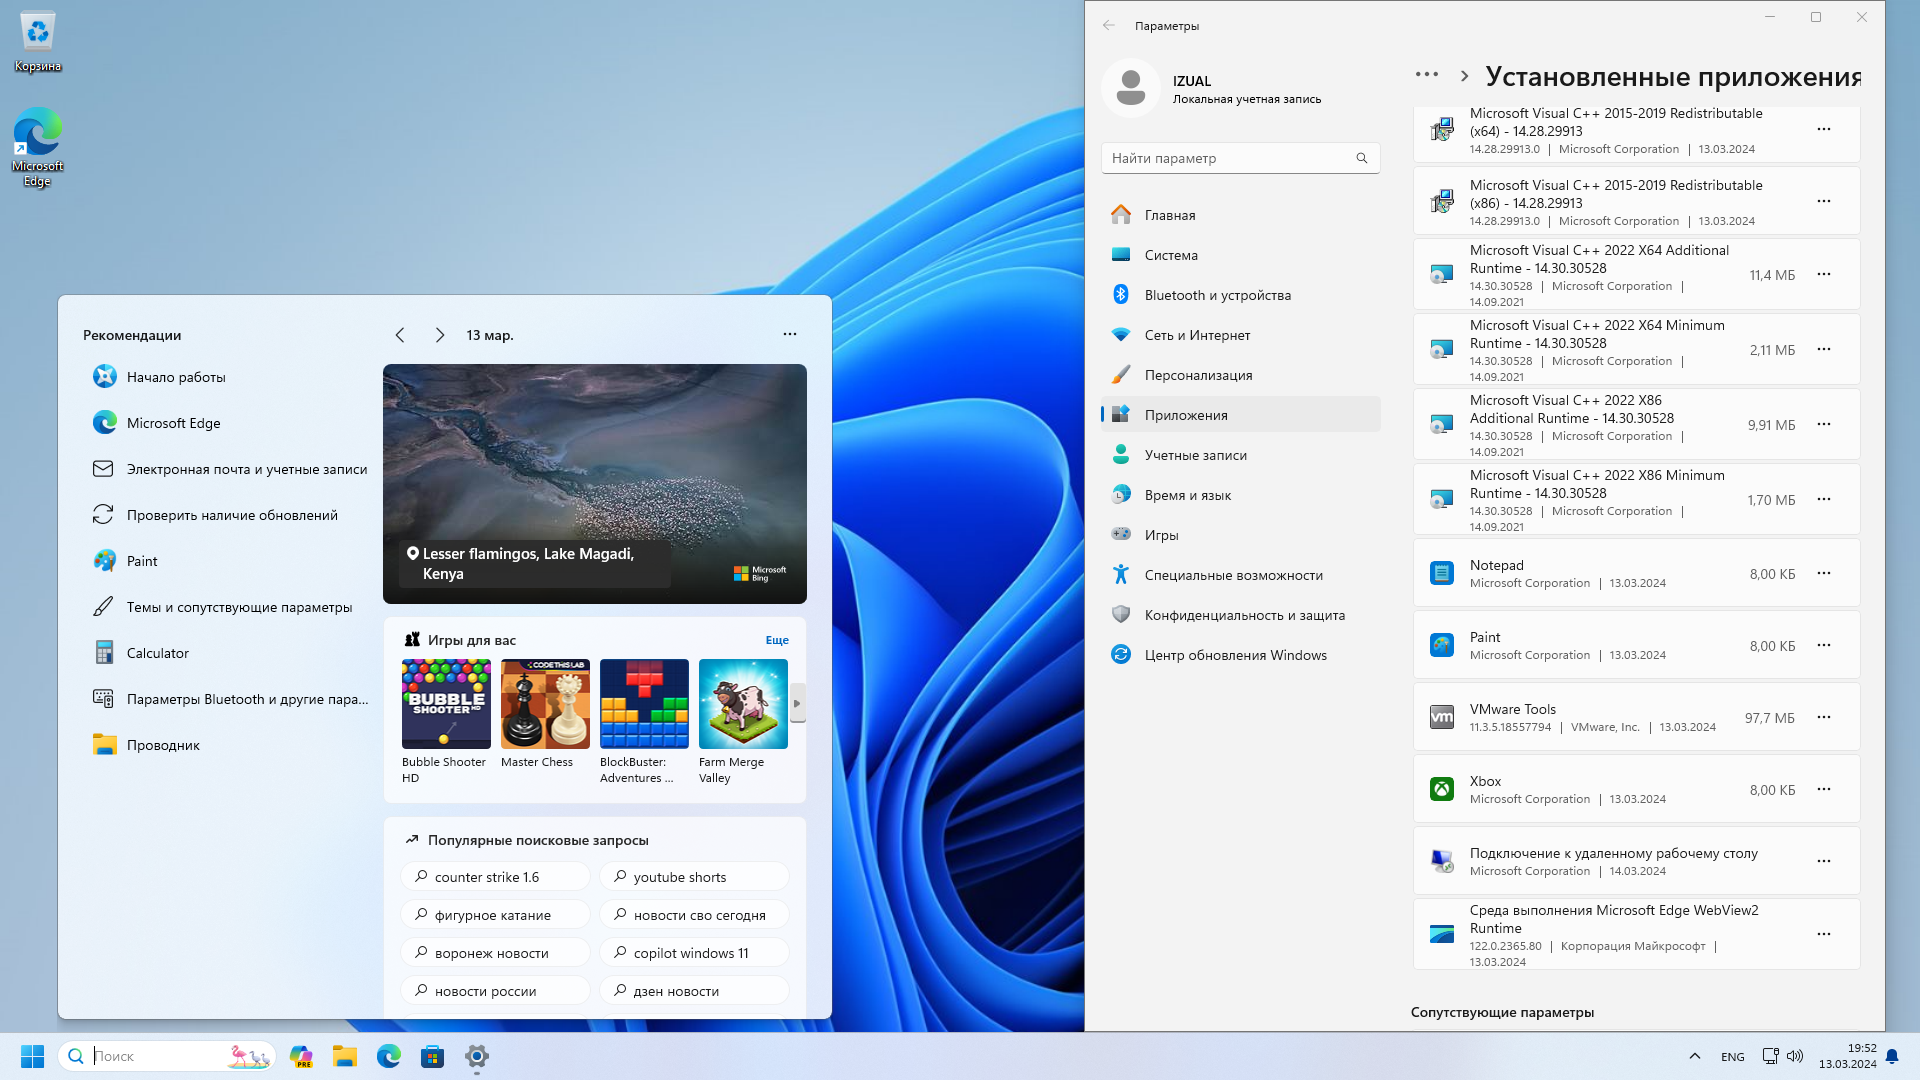Image resolution: width=1920 pixels, height=1080 pixels.
Task: Select Проверить наличие обновлений
Action: 230,515
